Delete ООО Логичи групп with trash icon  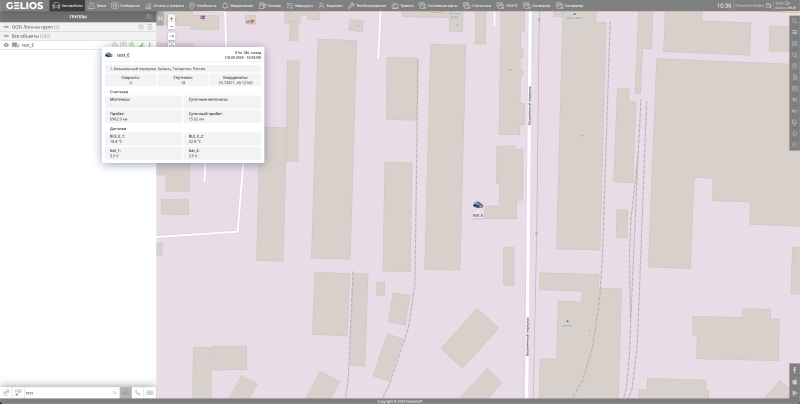point(150,27)
